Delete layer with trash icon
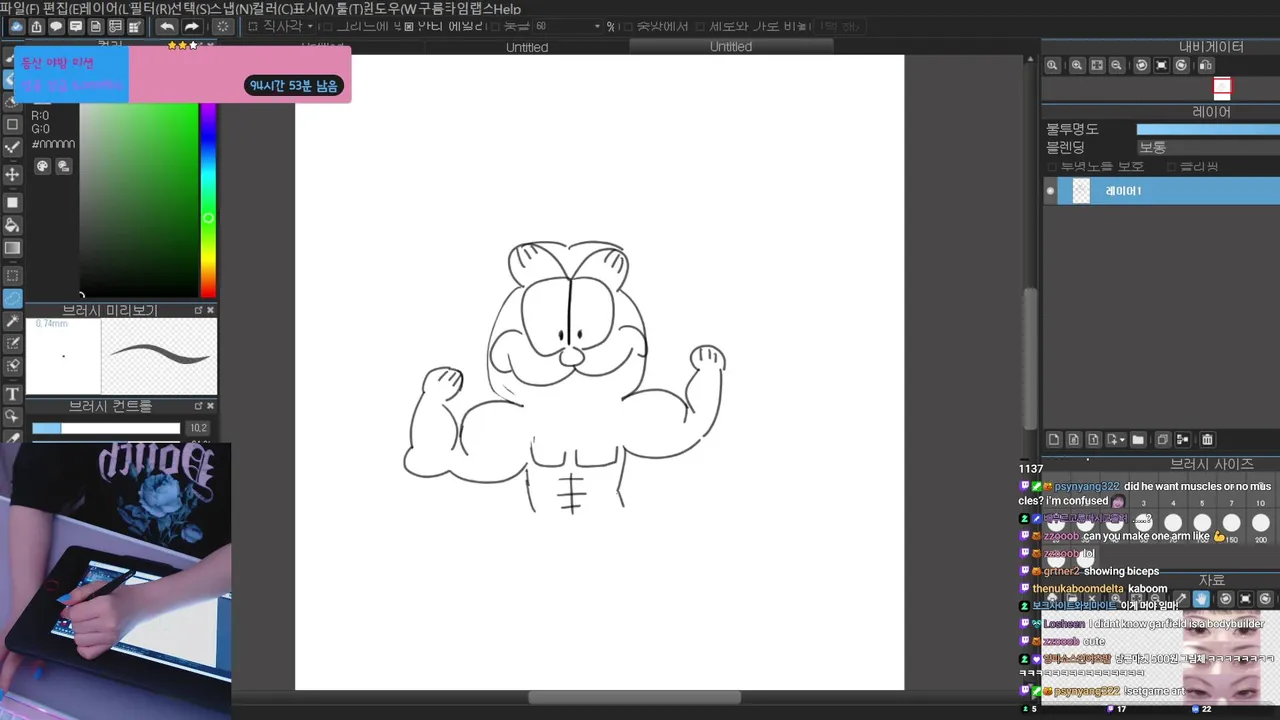1280x720 pixels. pyautogui.click(x=1207, y=439)
